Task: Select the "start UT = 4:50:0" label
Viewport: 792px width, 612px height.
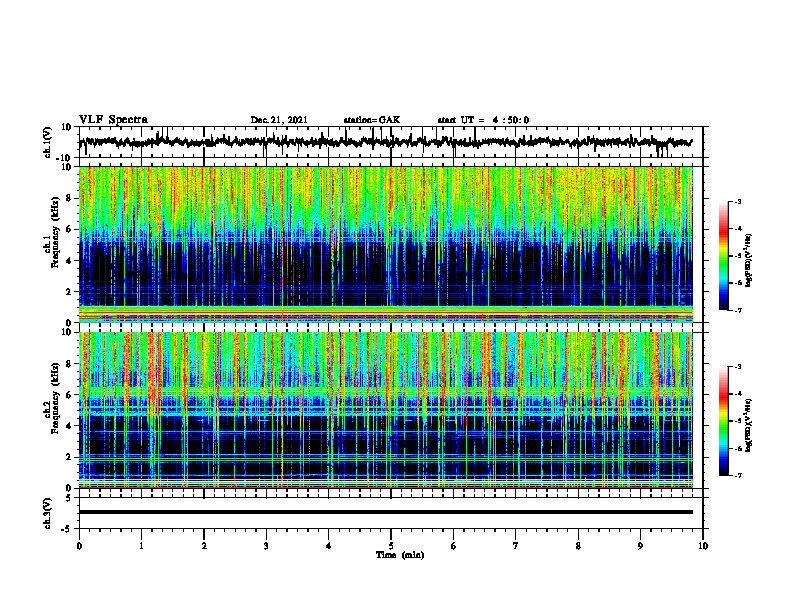Action: [483, 120]
